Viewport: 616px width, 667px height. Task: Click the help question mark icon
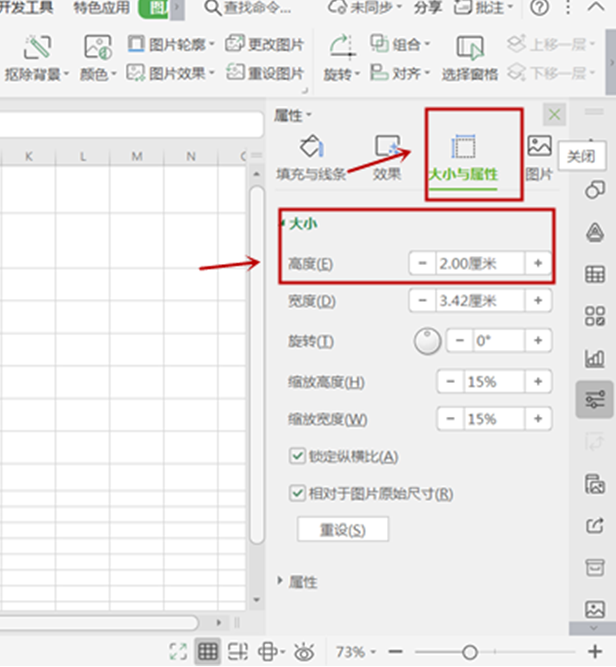[539, 8]
